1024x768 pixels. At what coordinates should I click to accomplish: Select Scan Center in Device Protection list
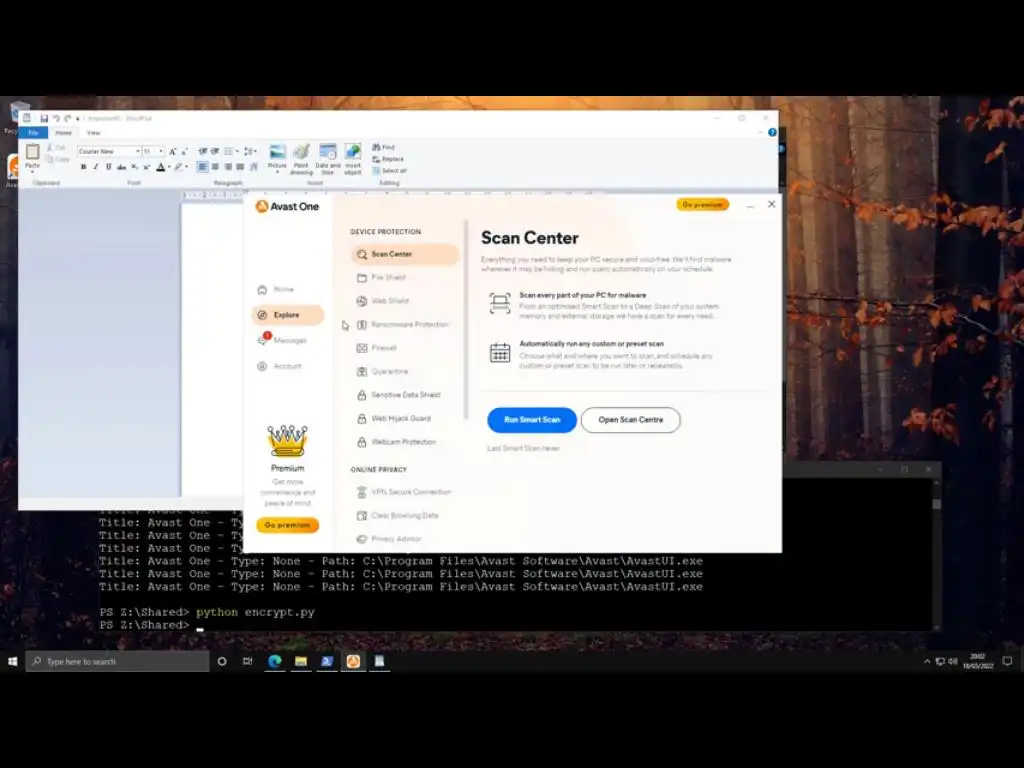[x=405, y=254]
